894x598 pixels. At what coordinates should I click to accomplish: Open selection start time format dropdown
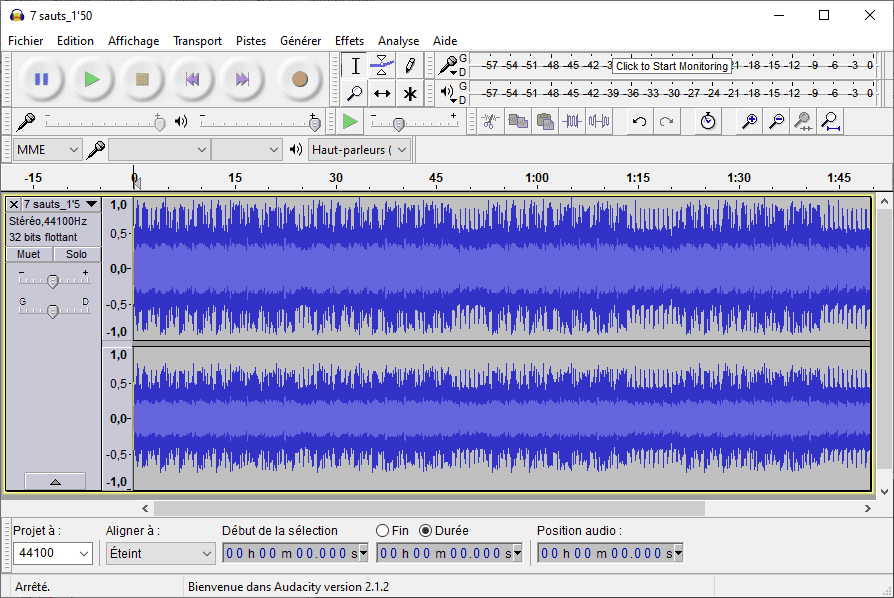[364, 553]
